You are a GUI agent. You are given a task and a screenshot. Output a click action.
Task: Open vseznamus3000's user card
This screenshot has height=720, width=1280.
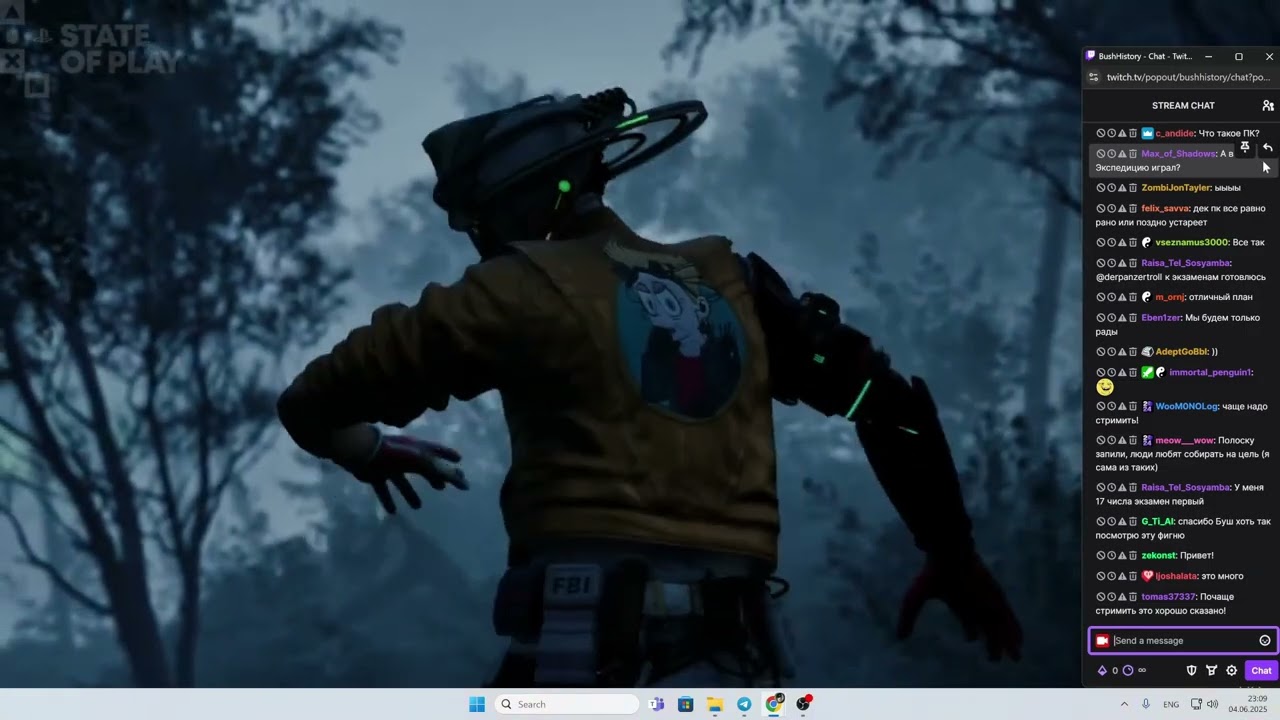tap(1191, 243)
